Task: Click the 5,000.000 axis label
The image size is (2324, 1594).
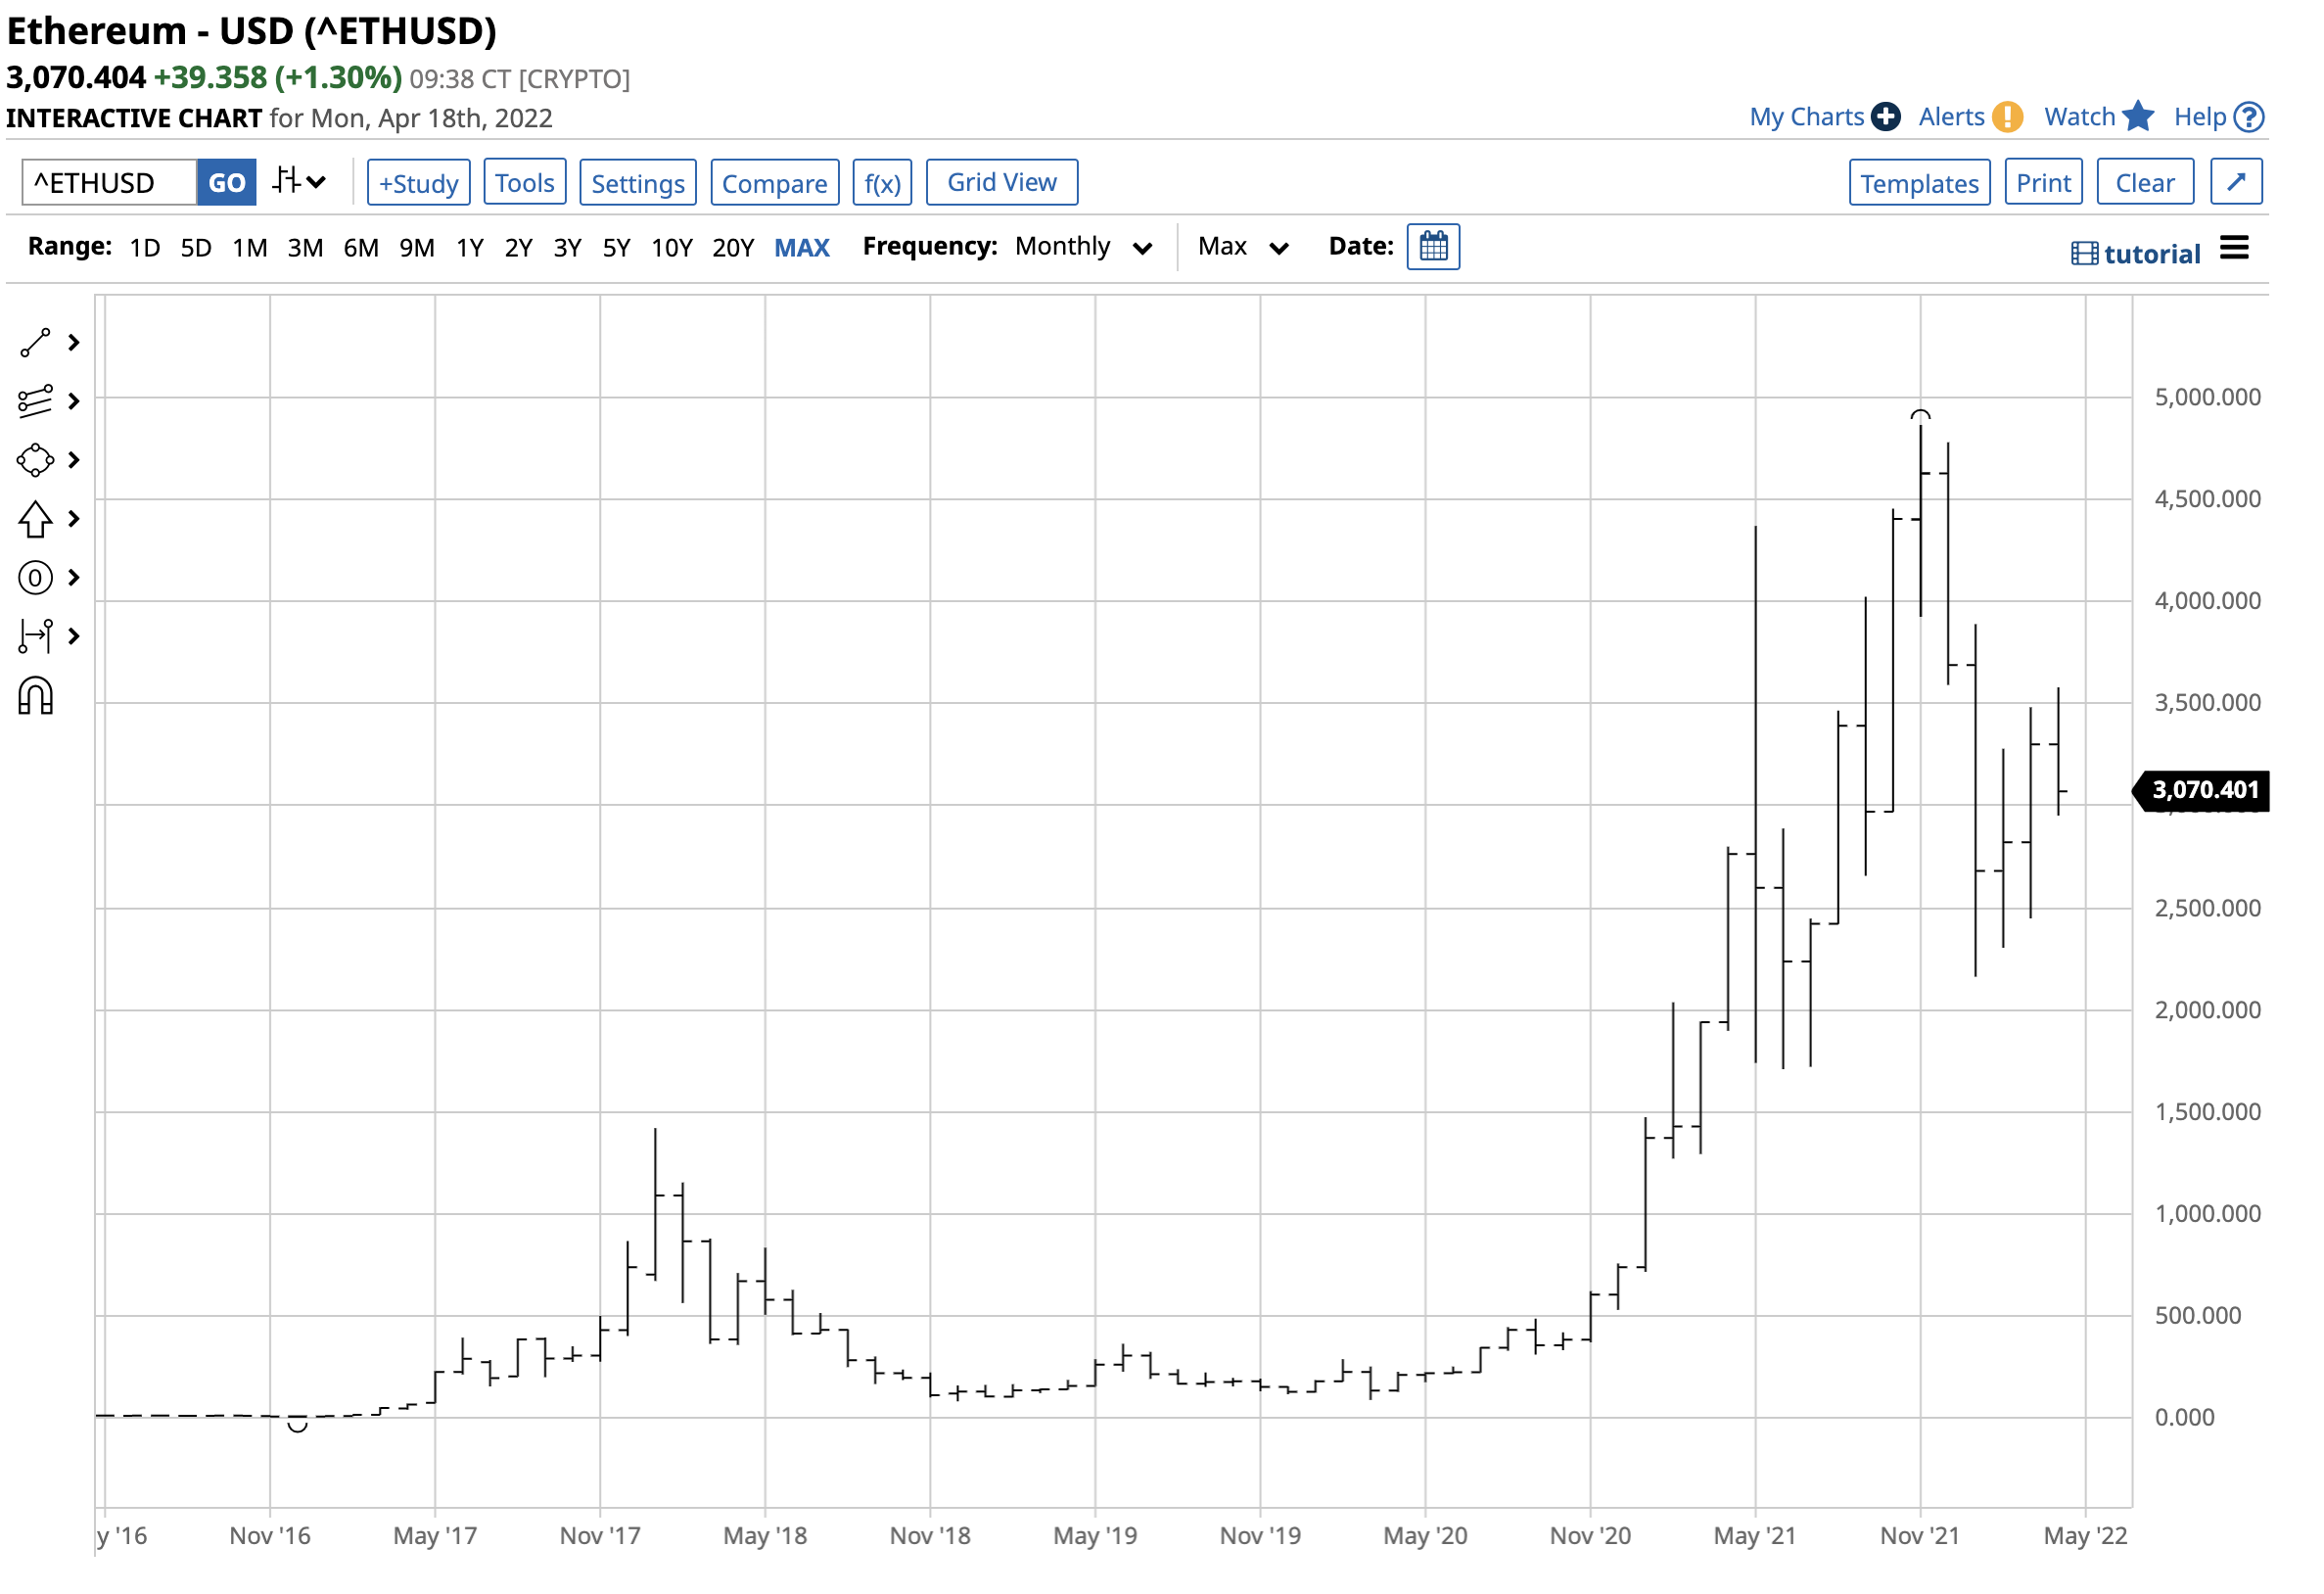Action: (x=2207, y=397)
